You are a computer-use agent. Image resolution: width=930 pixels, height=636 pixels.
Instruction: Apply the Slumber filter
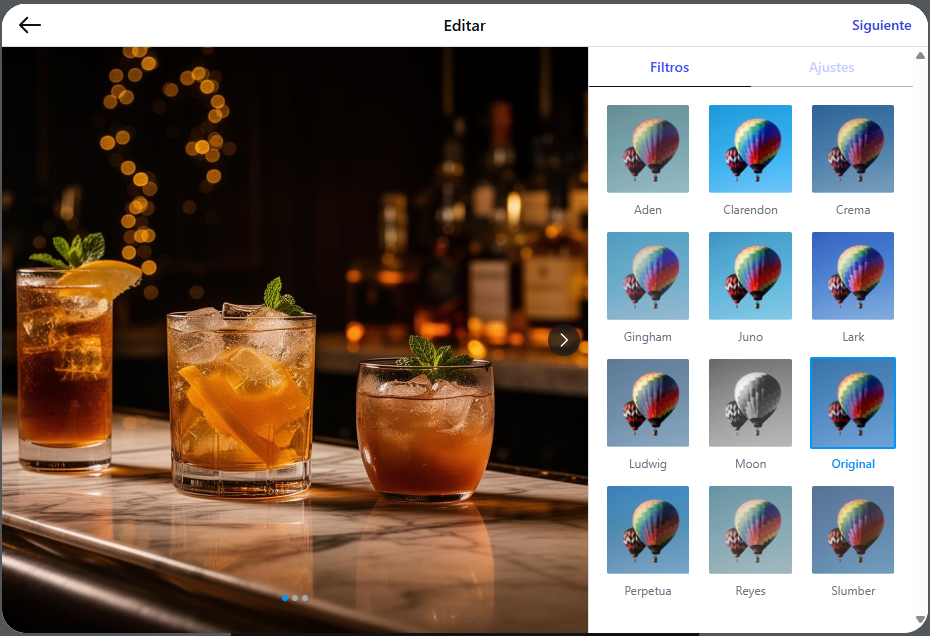(x=852, y=529)
